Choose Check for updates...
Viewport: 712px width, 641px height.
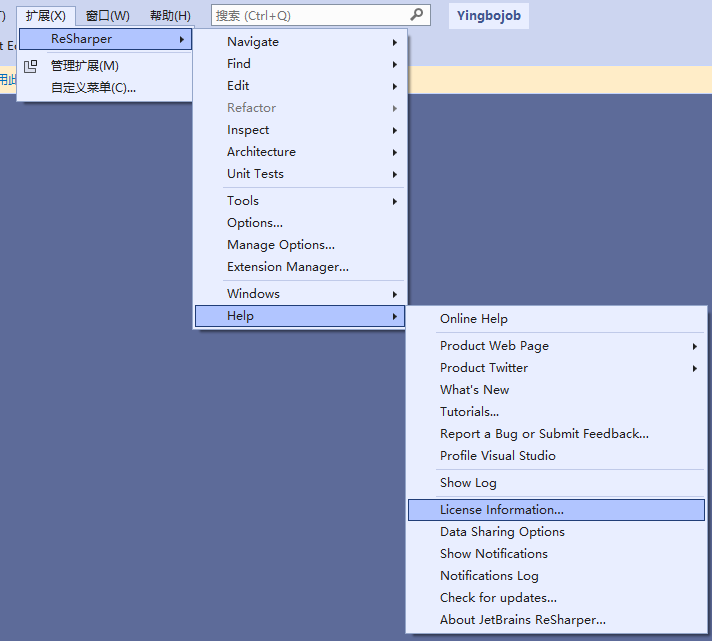[x=556, y=598]
